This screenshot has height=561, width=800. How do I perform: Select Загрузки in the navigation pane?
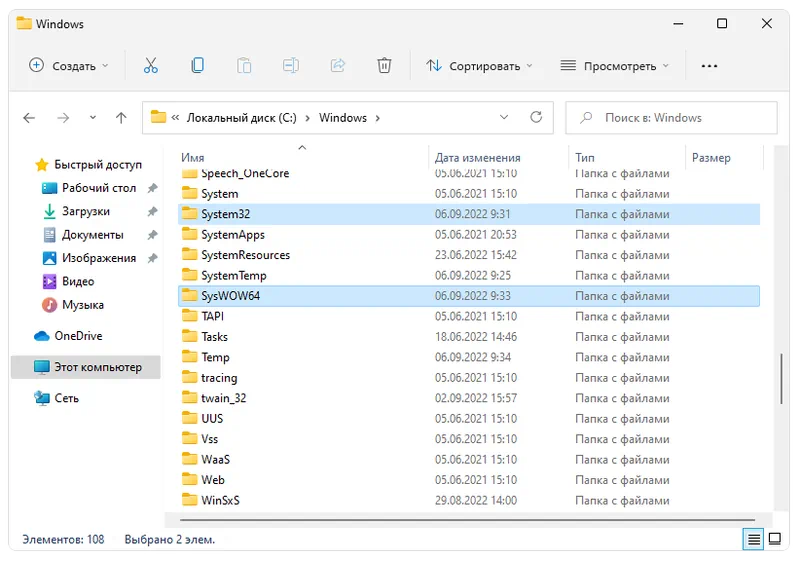click(x=86, y=211)
